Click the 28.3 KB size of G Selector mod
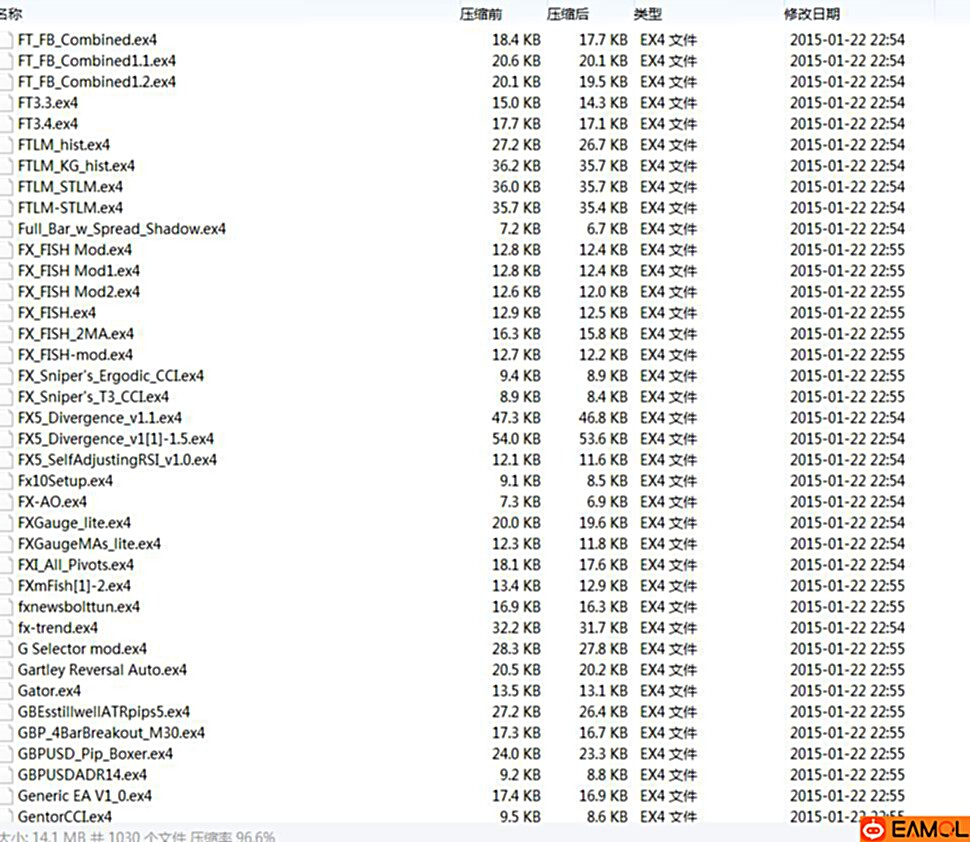 (x=517, y=650)
